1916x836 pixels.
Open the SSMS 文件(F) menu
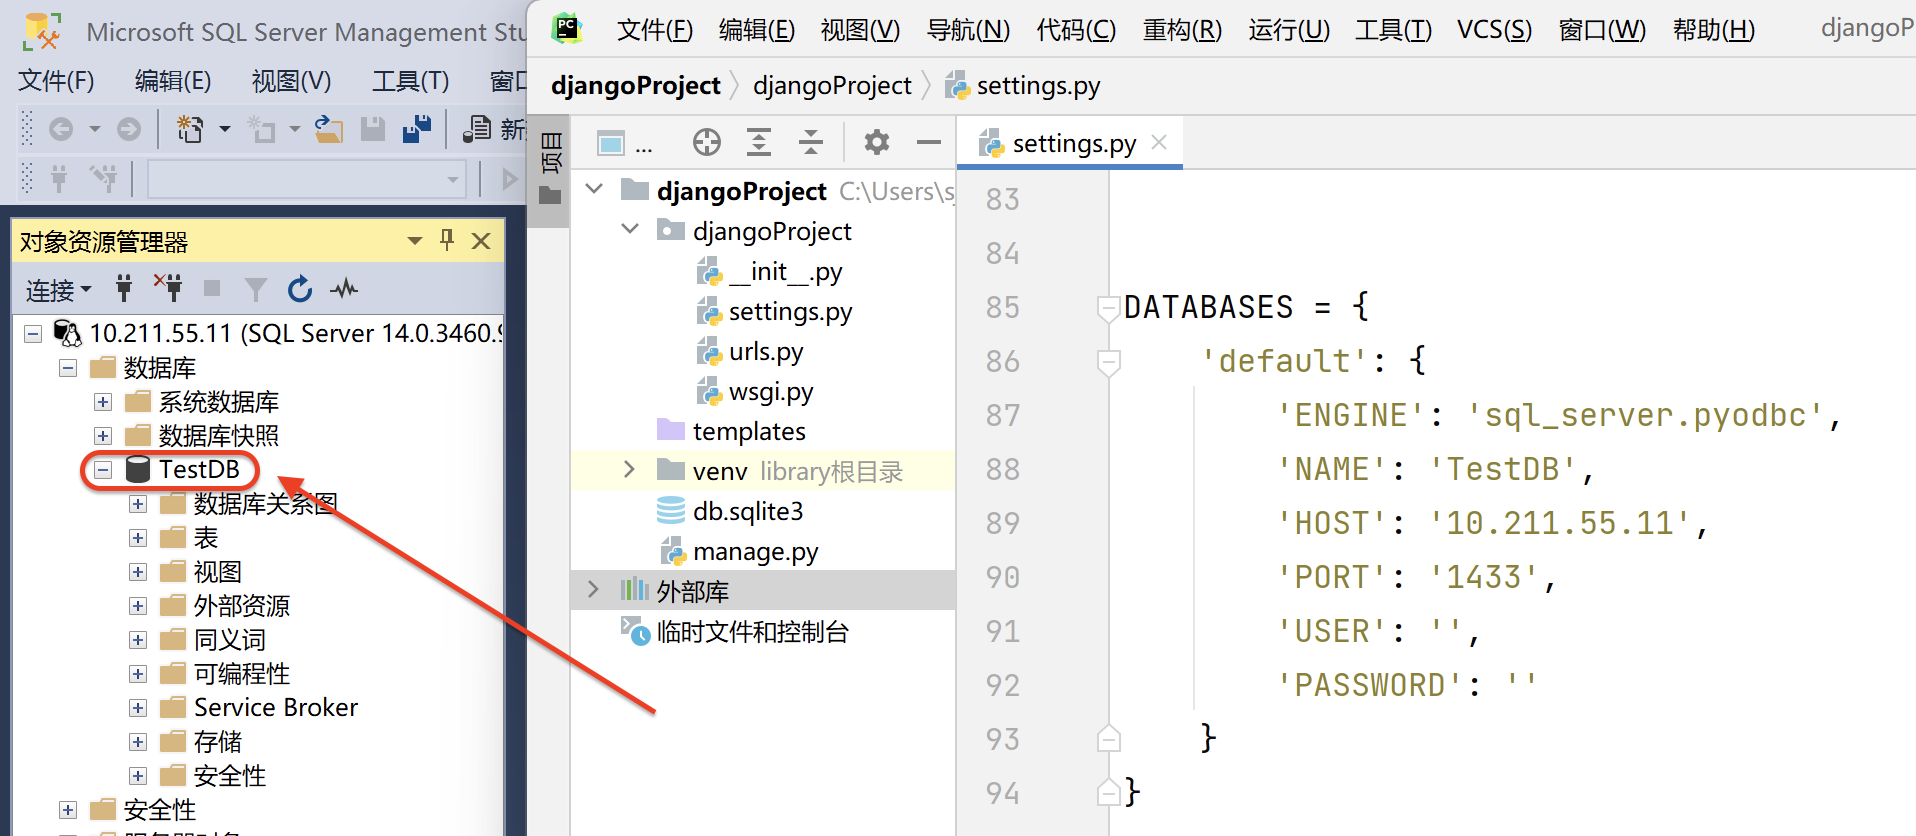click(56, 81)
